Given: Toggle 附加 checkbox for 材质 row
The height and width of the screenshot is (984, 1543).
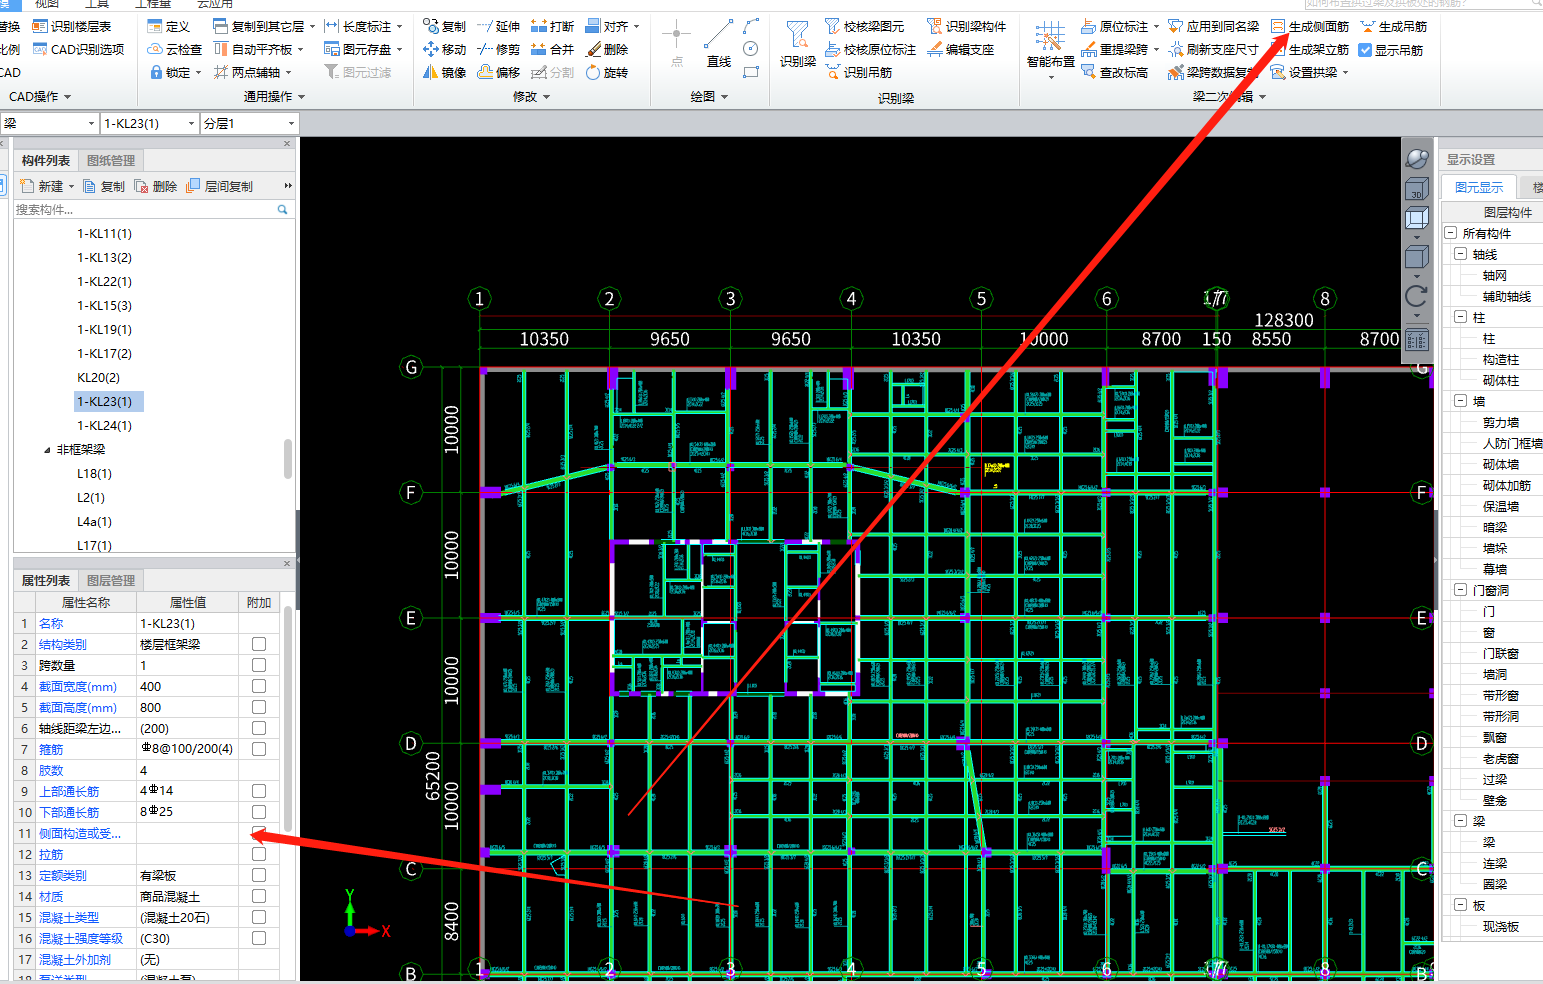Looking at the screenshot, I should click(x=259, y=896).
